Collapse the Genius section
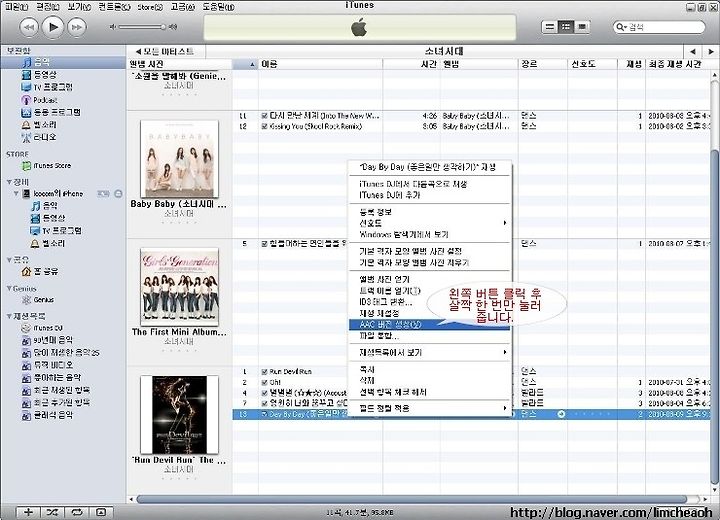 [x=9, y=288]
